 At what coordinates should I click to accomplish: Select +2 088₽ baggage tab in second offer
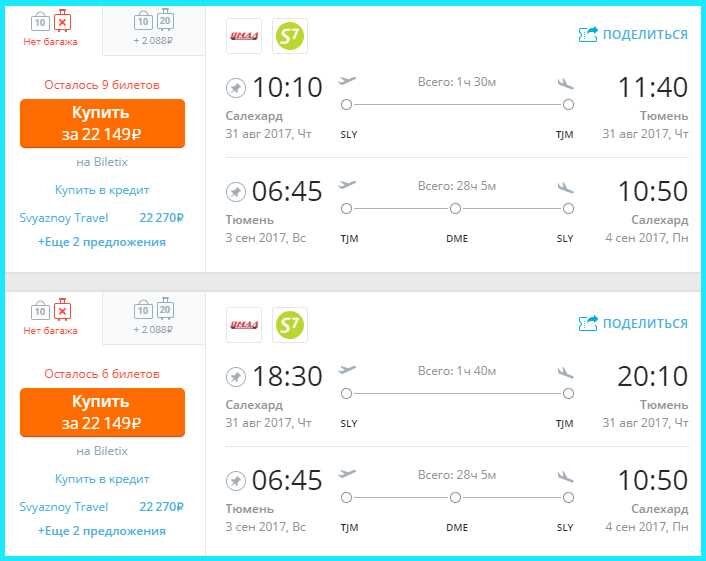click(154, 318)
